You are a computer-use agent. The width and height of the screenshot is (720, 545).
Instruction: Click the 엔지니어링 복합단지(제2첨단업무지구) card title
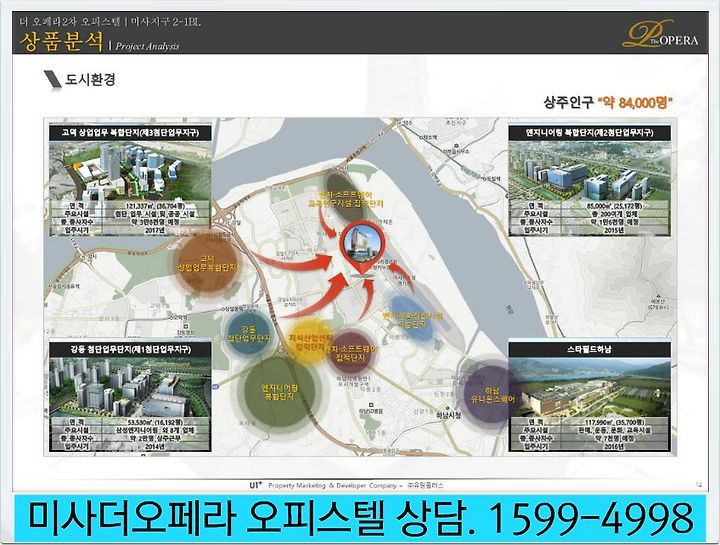click(x=590, y=133)
